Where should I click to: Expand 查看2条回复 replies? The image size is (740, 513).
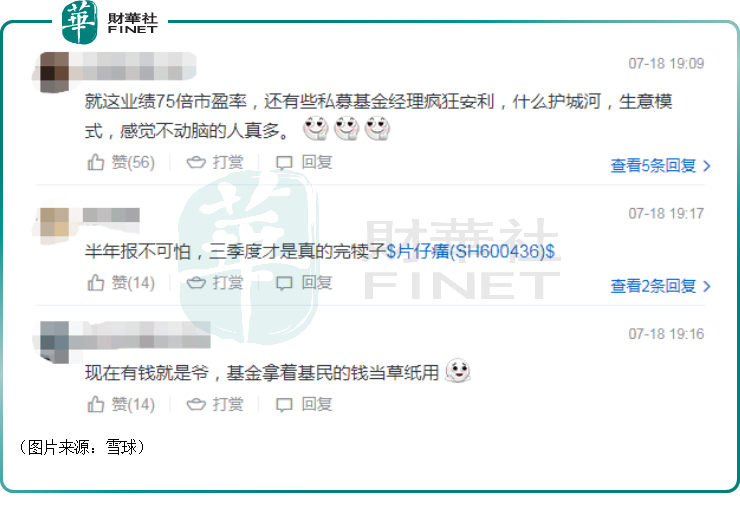[x=660, y=286]
